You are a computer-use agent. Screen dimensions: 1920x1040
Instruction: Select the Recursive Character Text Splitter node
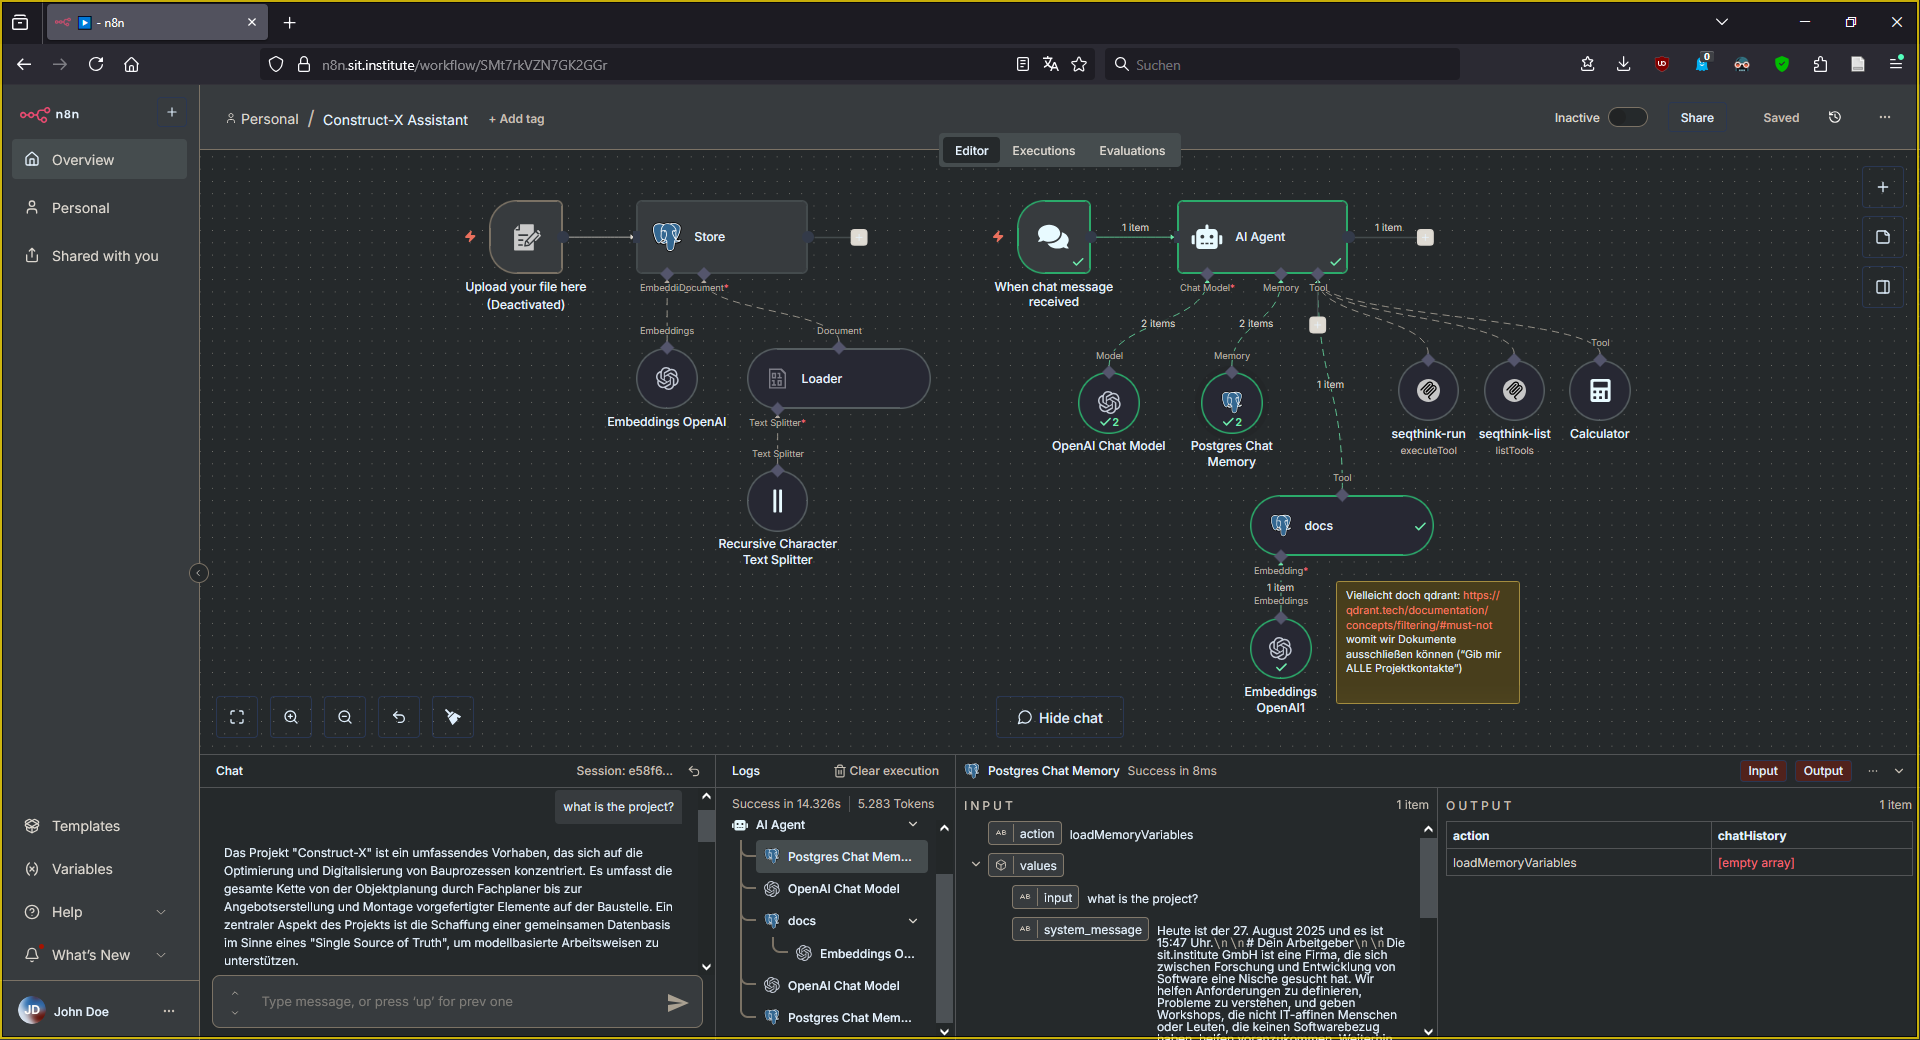(x=777, y=500)
